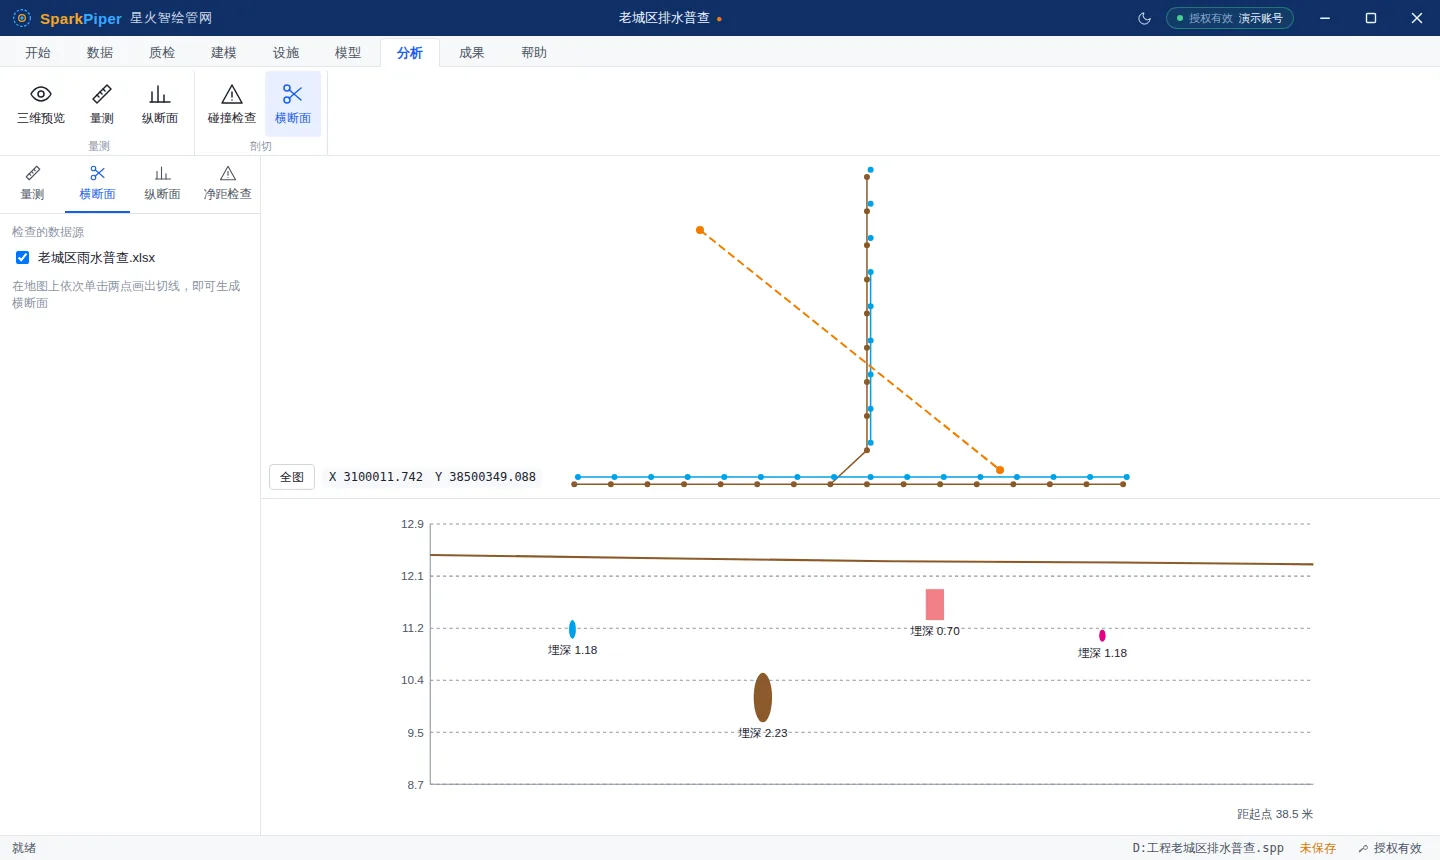Click the pink rectangle pipe with 埋深 0.70
This screenshot has height=860, width=1440.
click(x=935, y=604)
